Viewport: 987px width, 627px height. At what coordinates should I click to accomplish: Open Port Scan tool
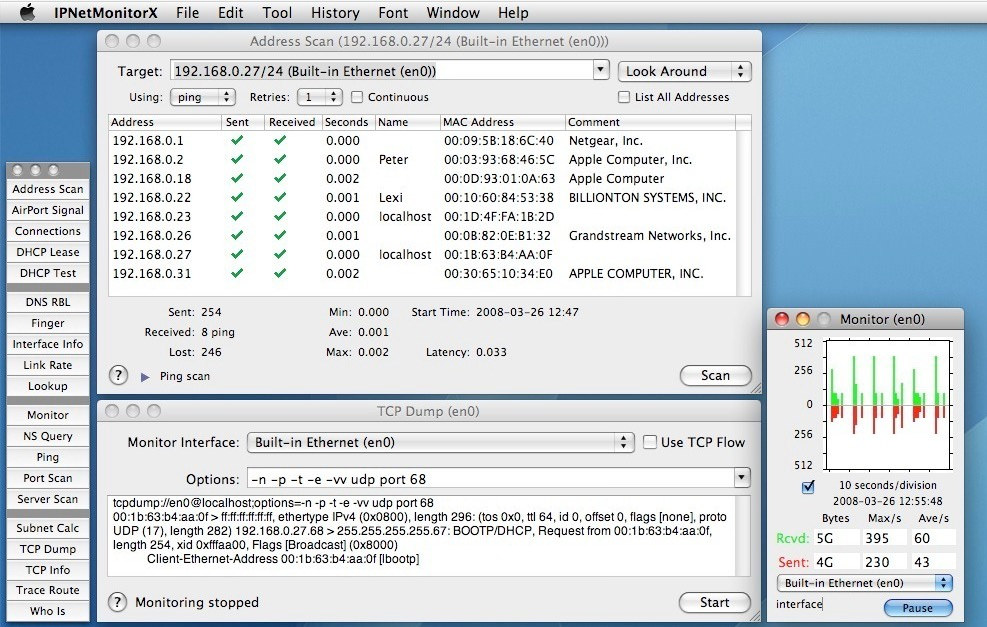click(48, 478)
